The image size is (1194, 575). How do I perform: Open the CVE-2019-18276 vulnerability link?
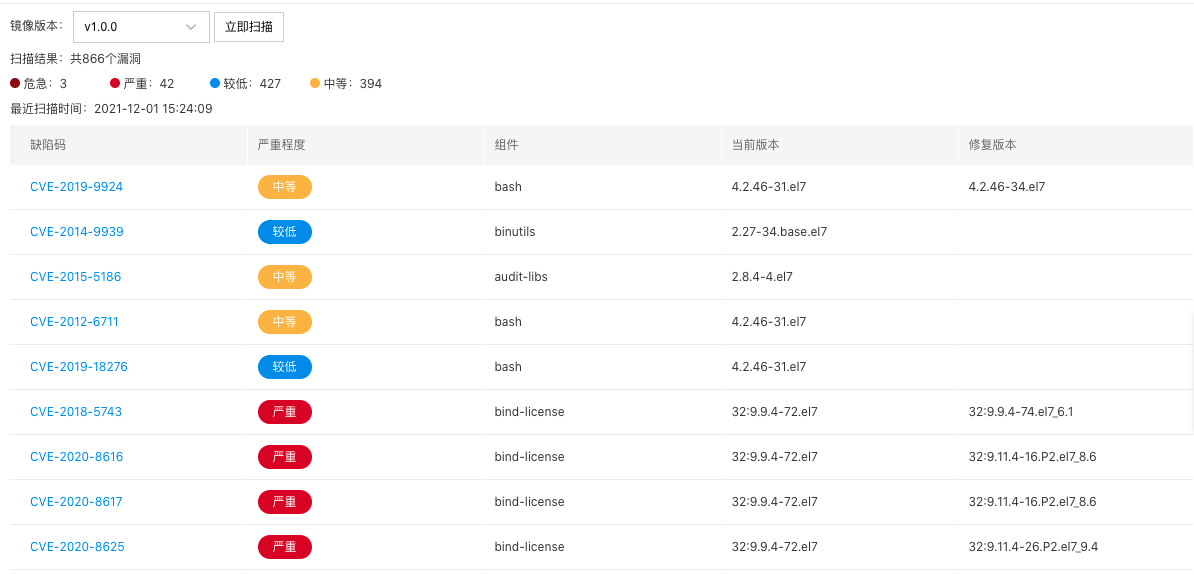coord(78,366)
